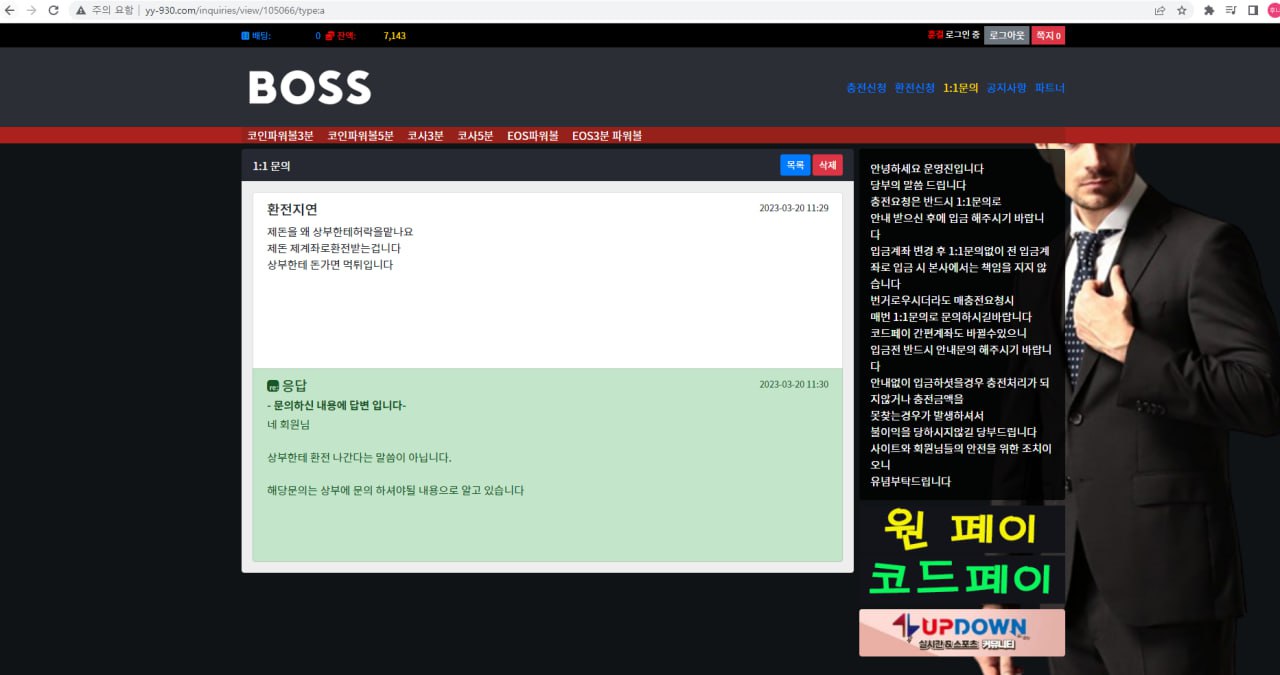Image resolution: width=1280 pixels, height=675 pixels.
Task: Open the browser extensions puzzle icon
Action: pos(1208,10)
